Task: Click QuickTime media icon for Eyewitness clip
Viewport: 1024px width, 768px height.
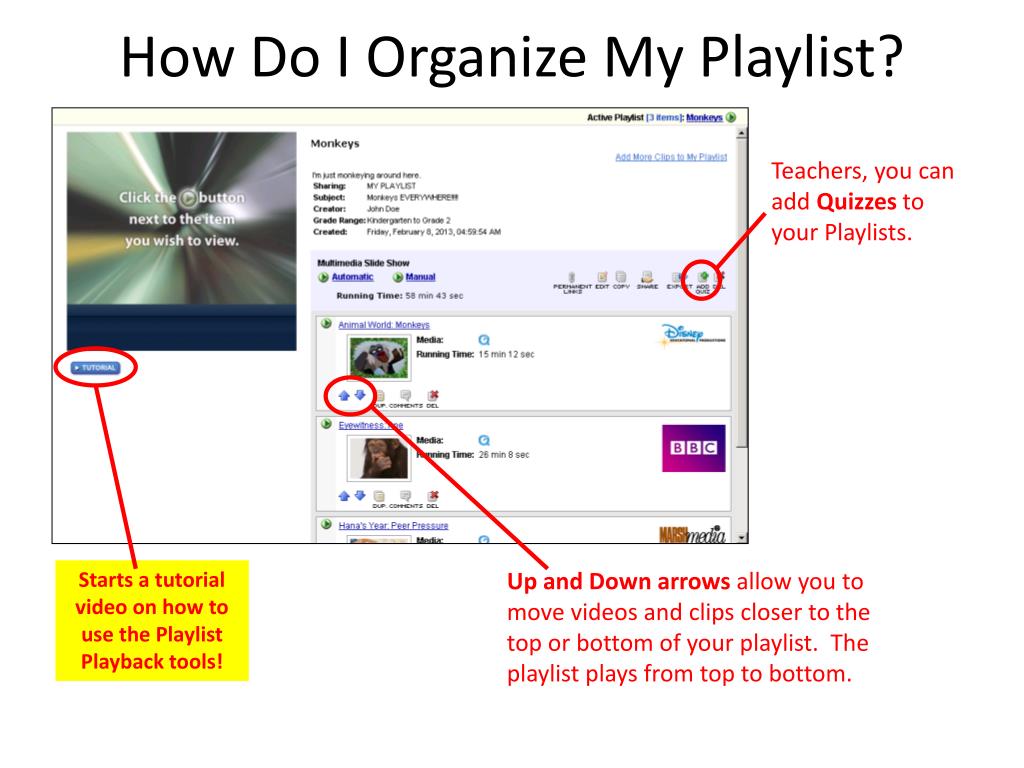Action: click(x=484, y=440)
